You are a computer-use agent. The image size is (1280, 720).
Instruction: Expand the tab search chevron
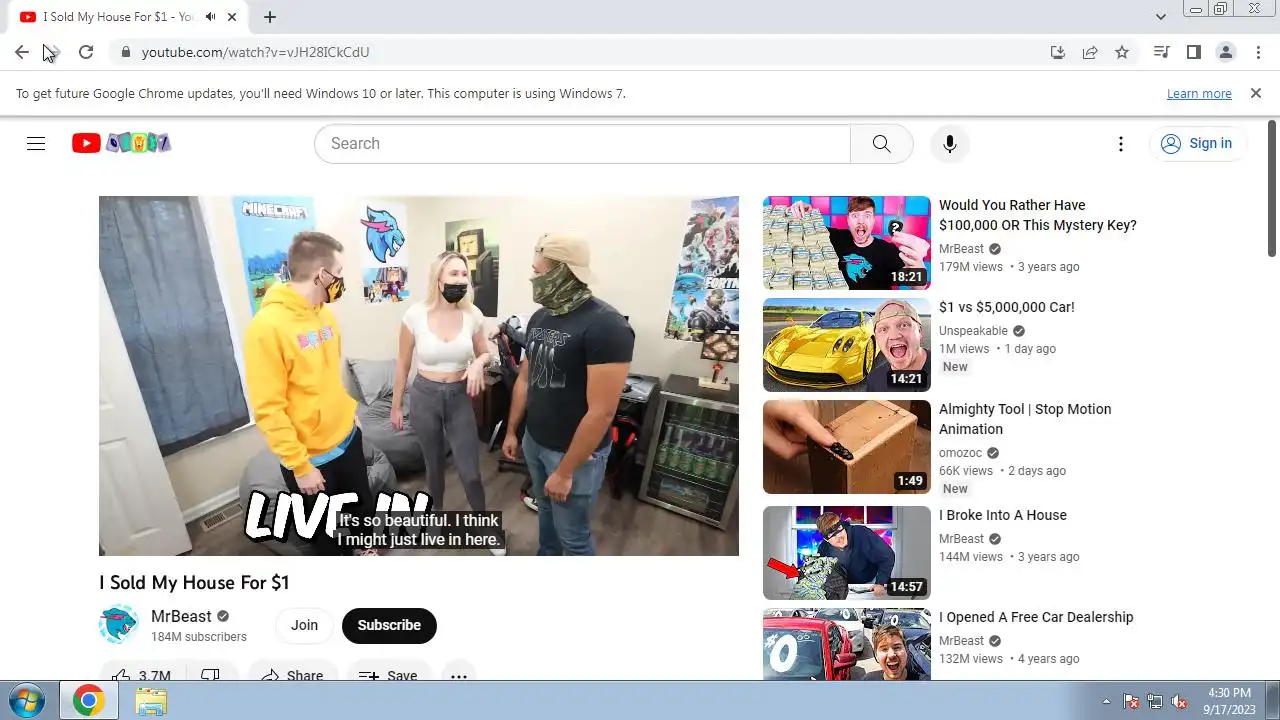[x=1160, y=17]
